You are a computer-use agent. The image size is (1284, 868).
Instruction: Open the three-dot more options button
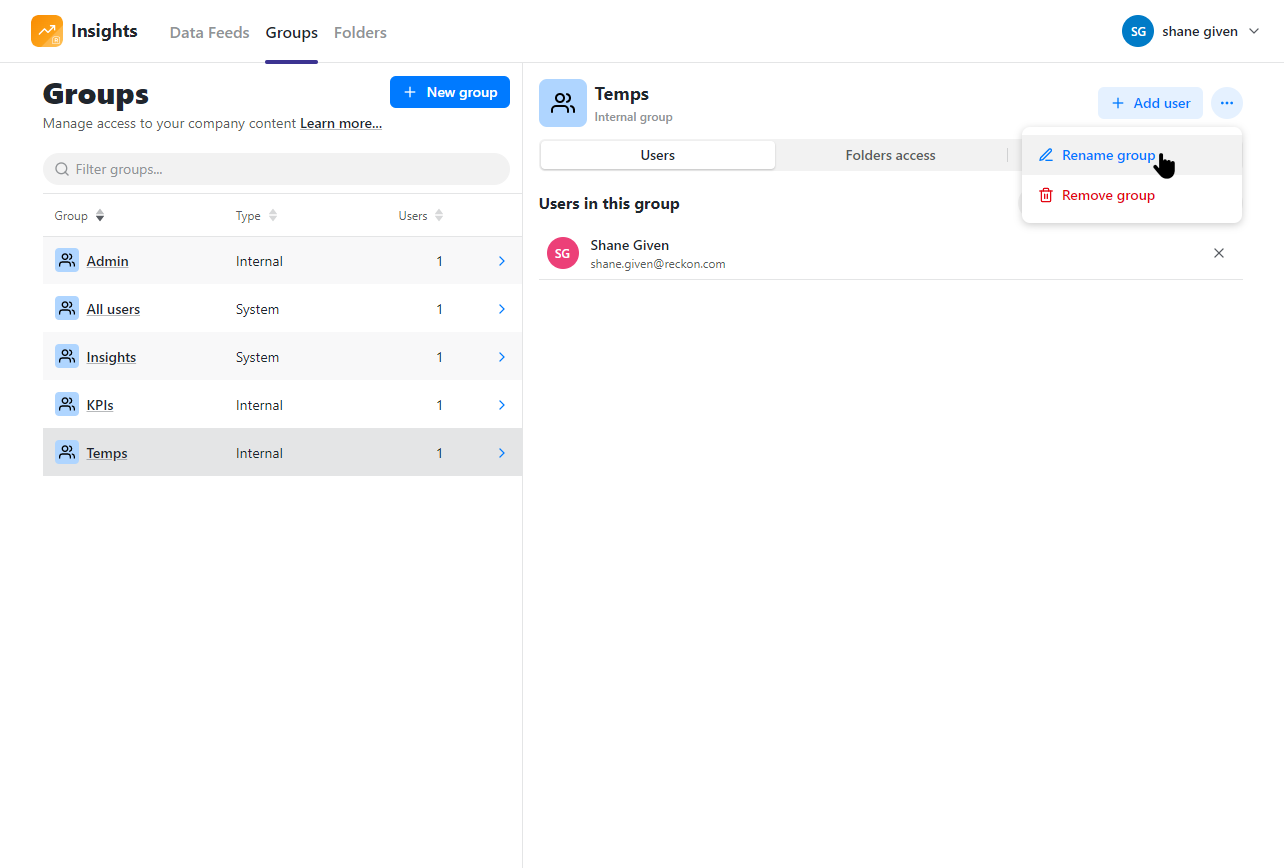1226,103
